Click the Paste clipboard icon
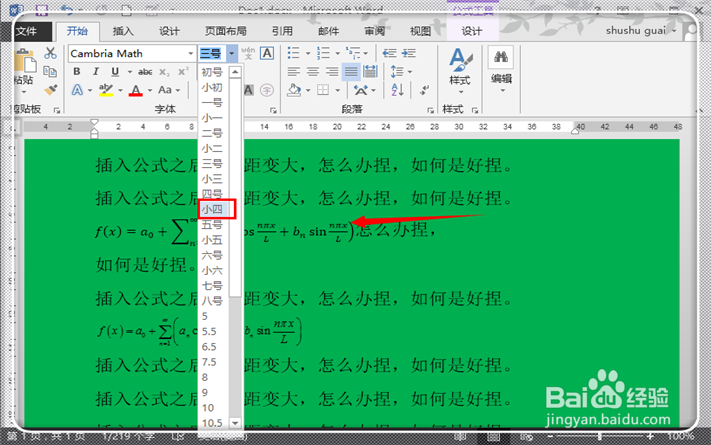 [24, 61]
